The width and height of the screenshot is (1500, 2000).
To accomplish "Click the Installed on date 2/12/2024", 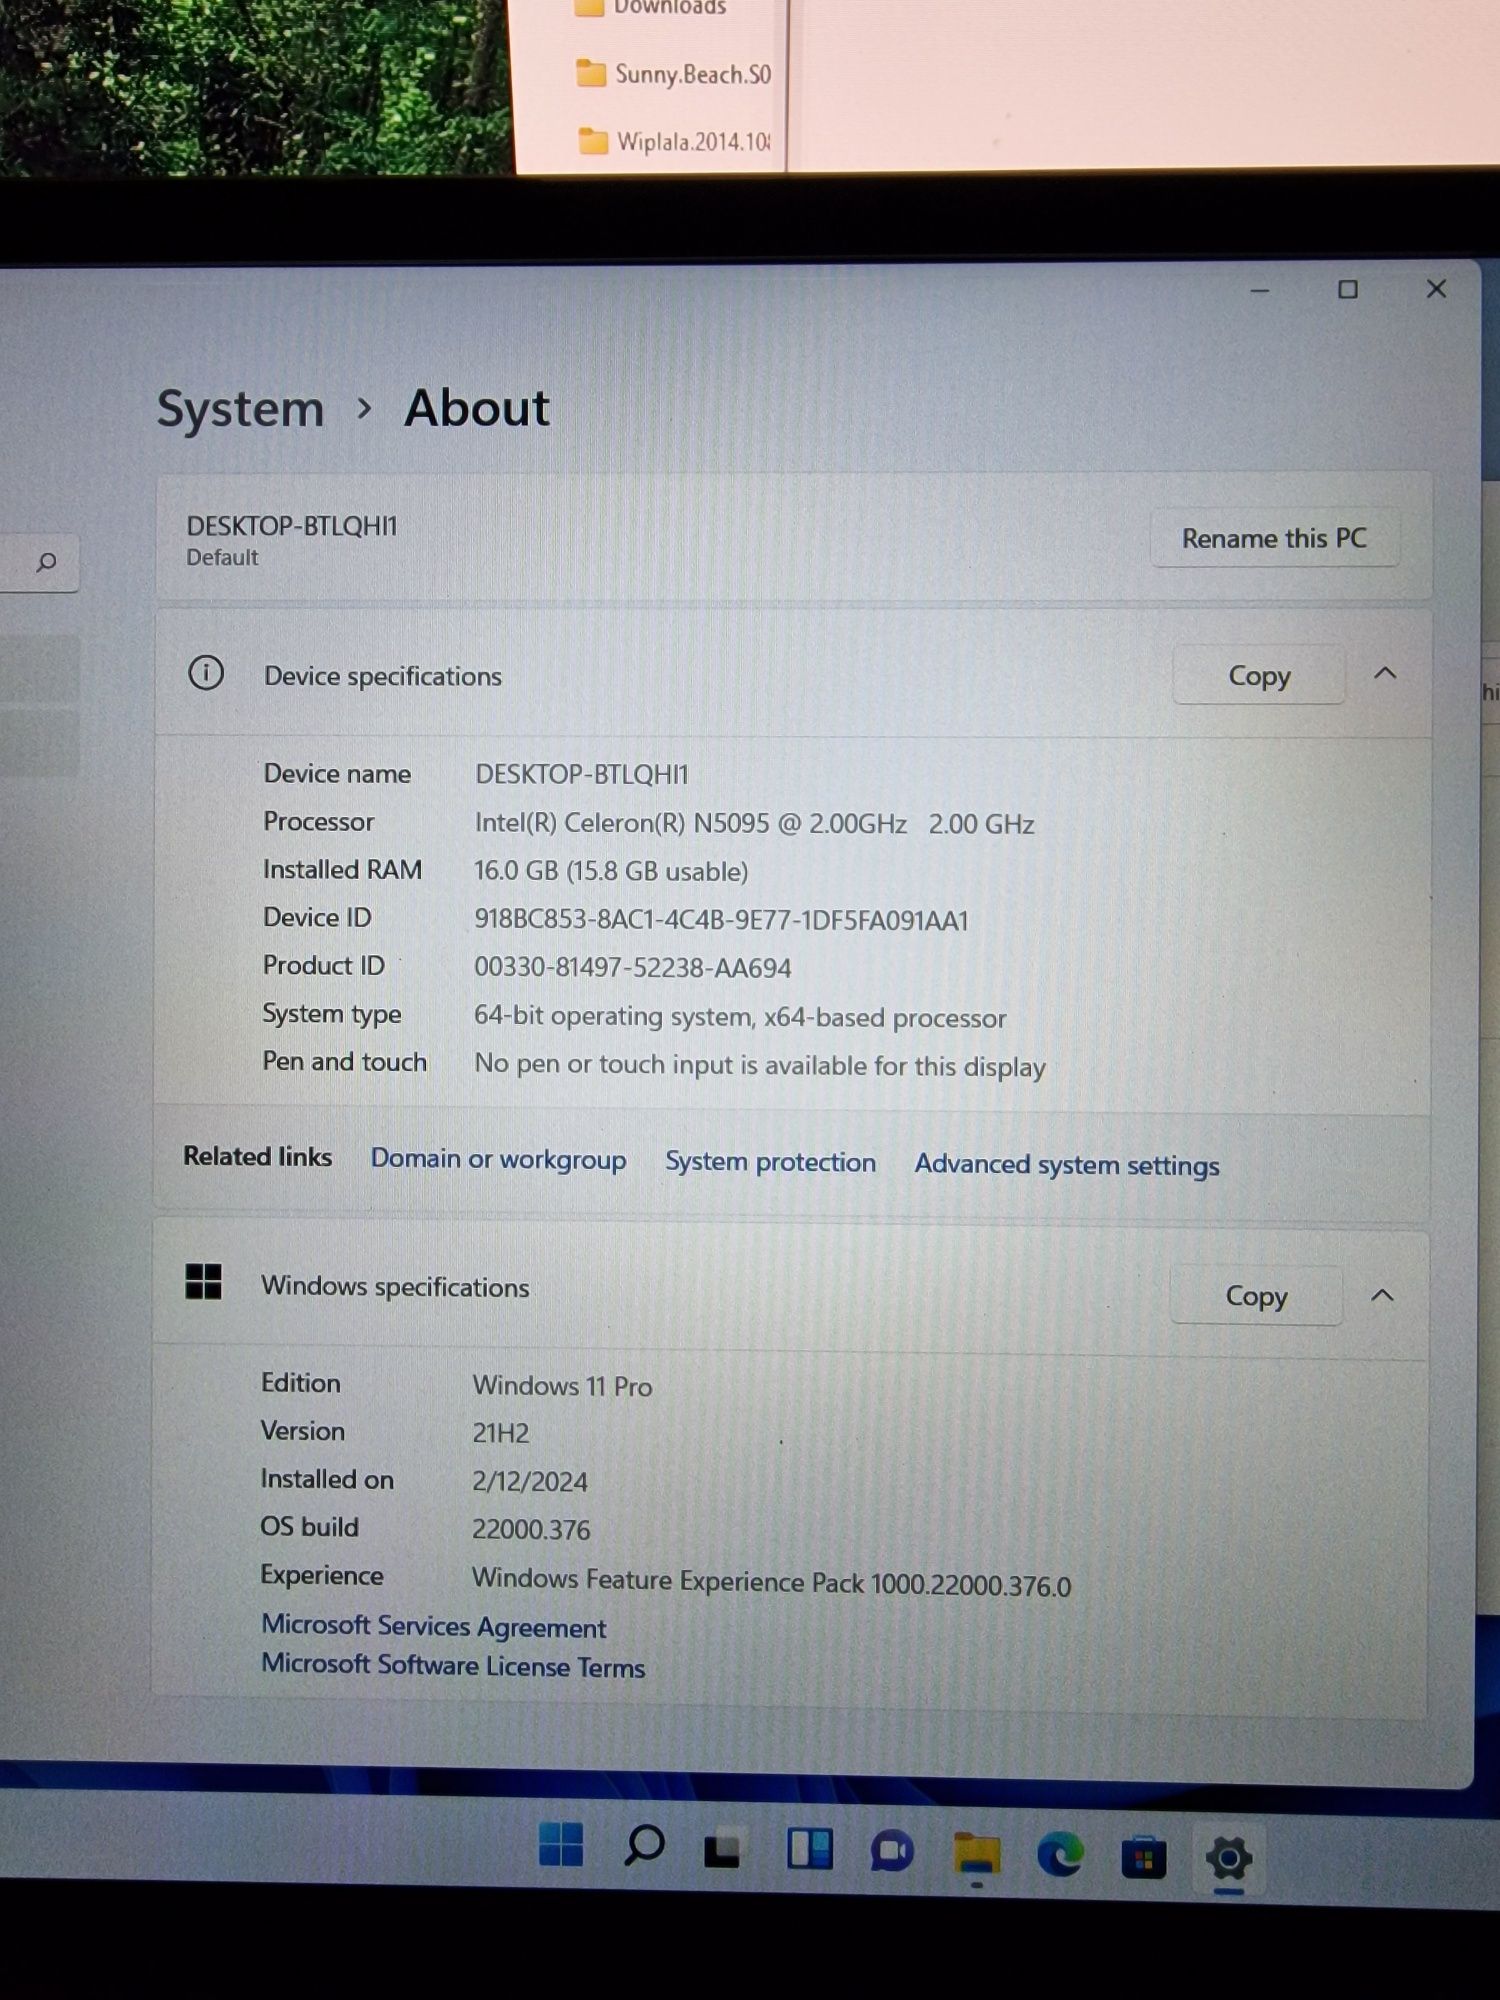I will pyautogui.click(x=530, y=1481).
